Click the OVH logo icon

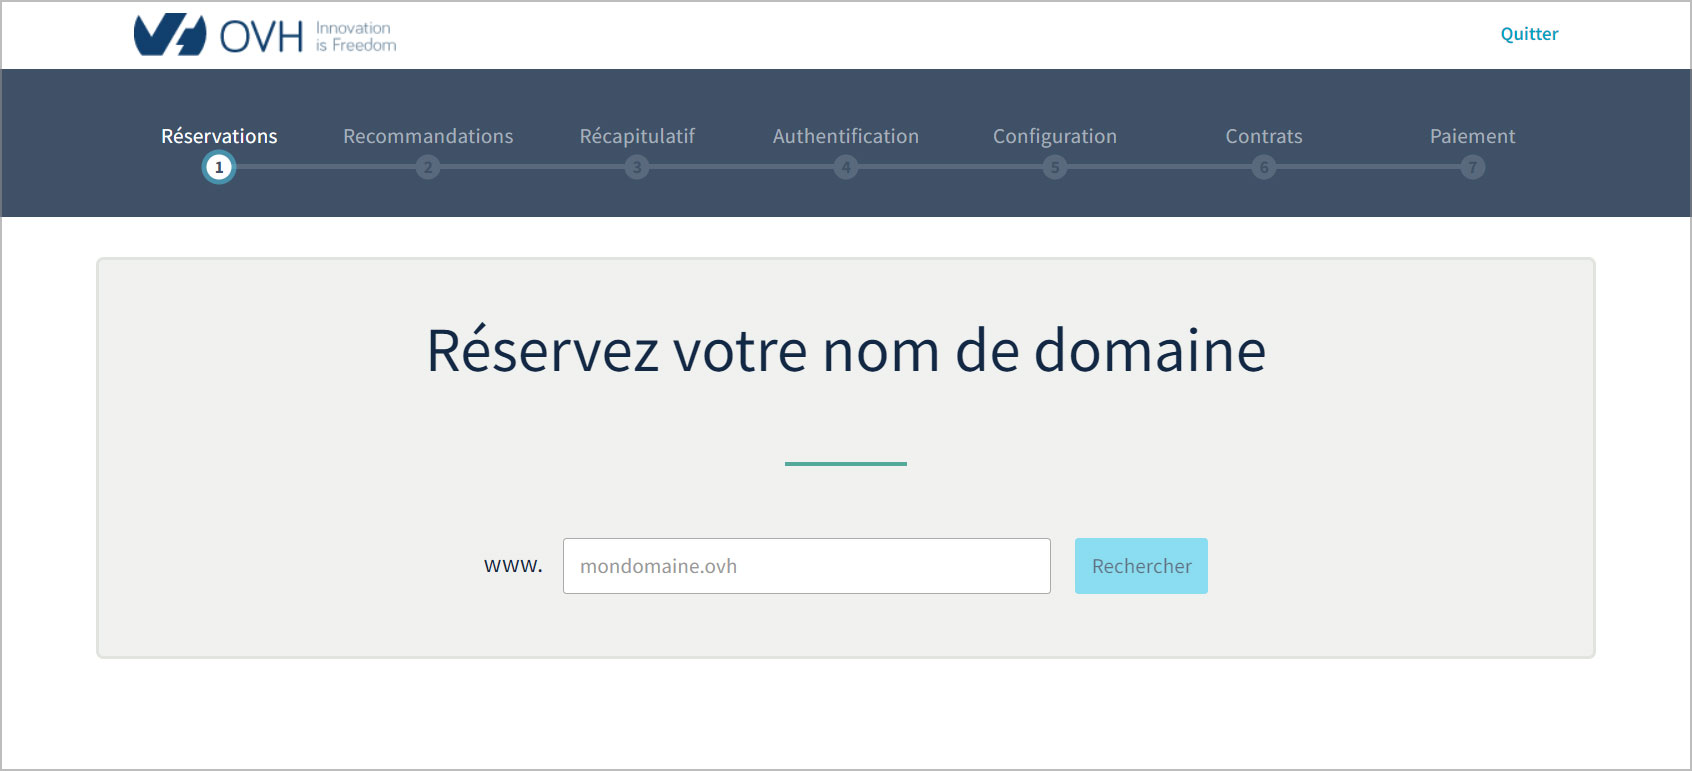click(x=170, y=35)
